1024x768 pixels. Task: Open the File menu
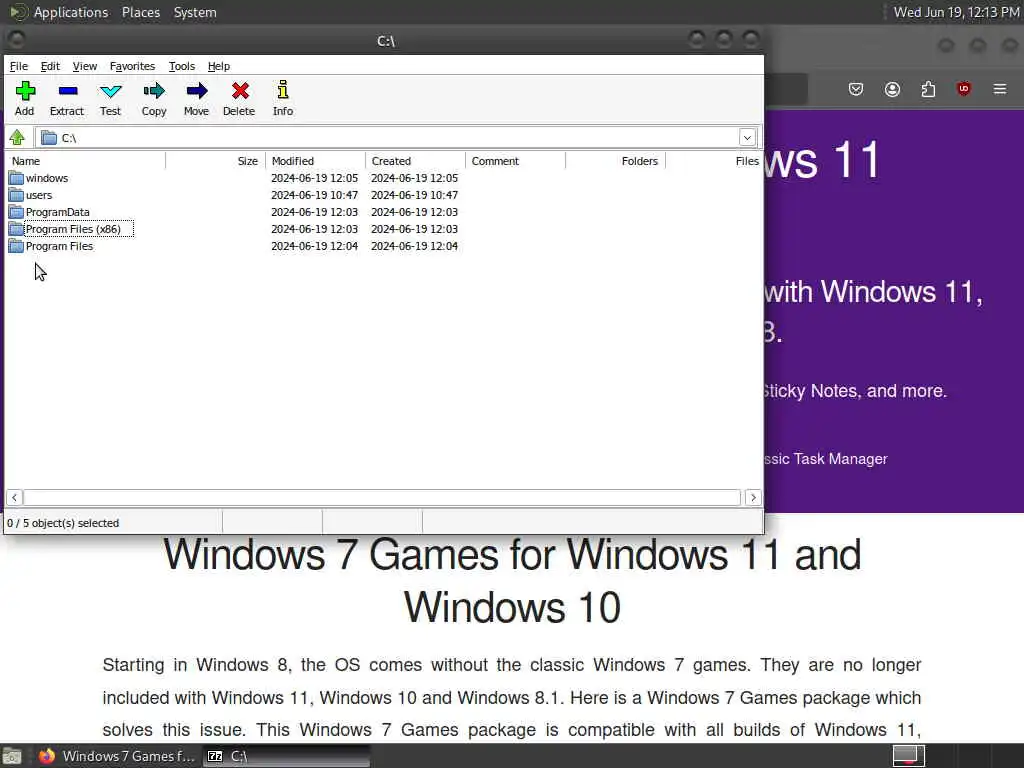click(x=19, y=66)
